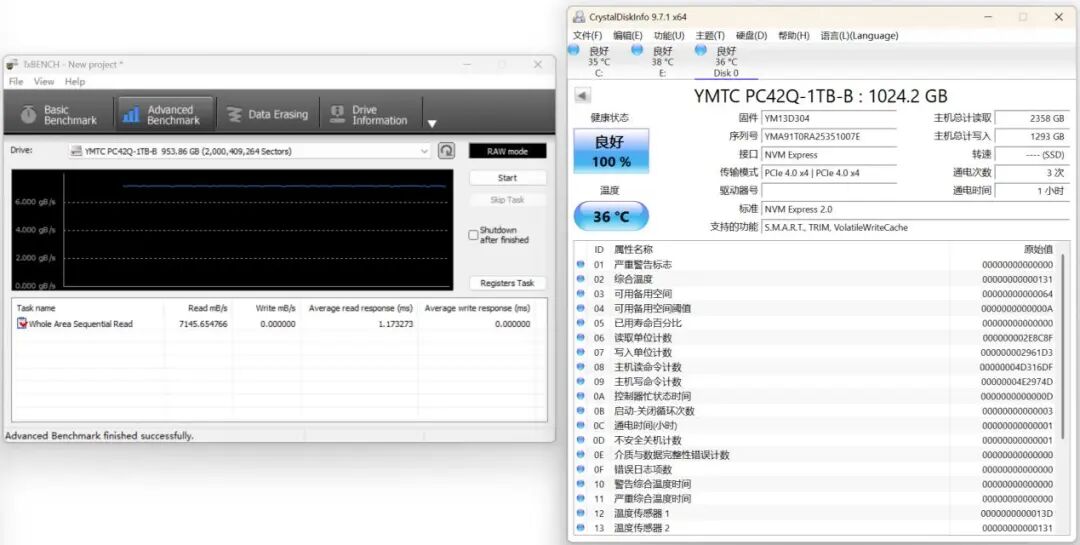Open the 硬盘(D) menu
The width and height of the screenshot is (1080, 545).
click(751, 35)
